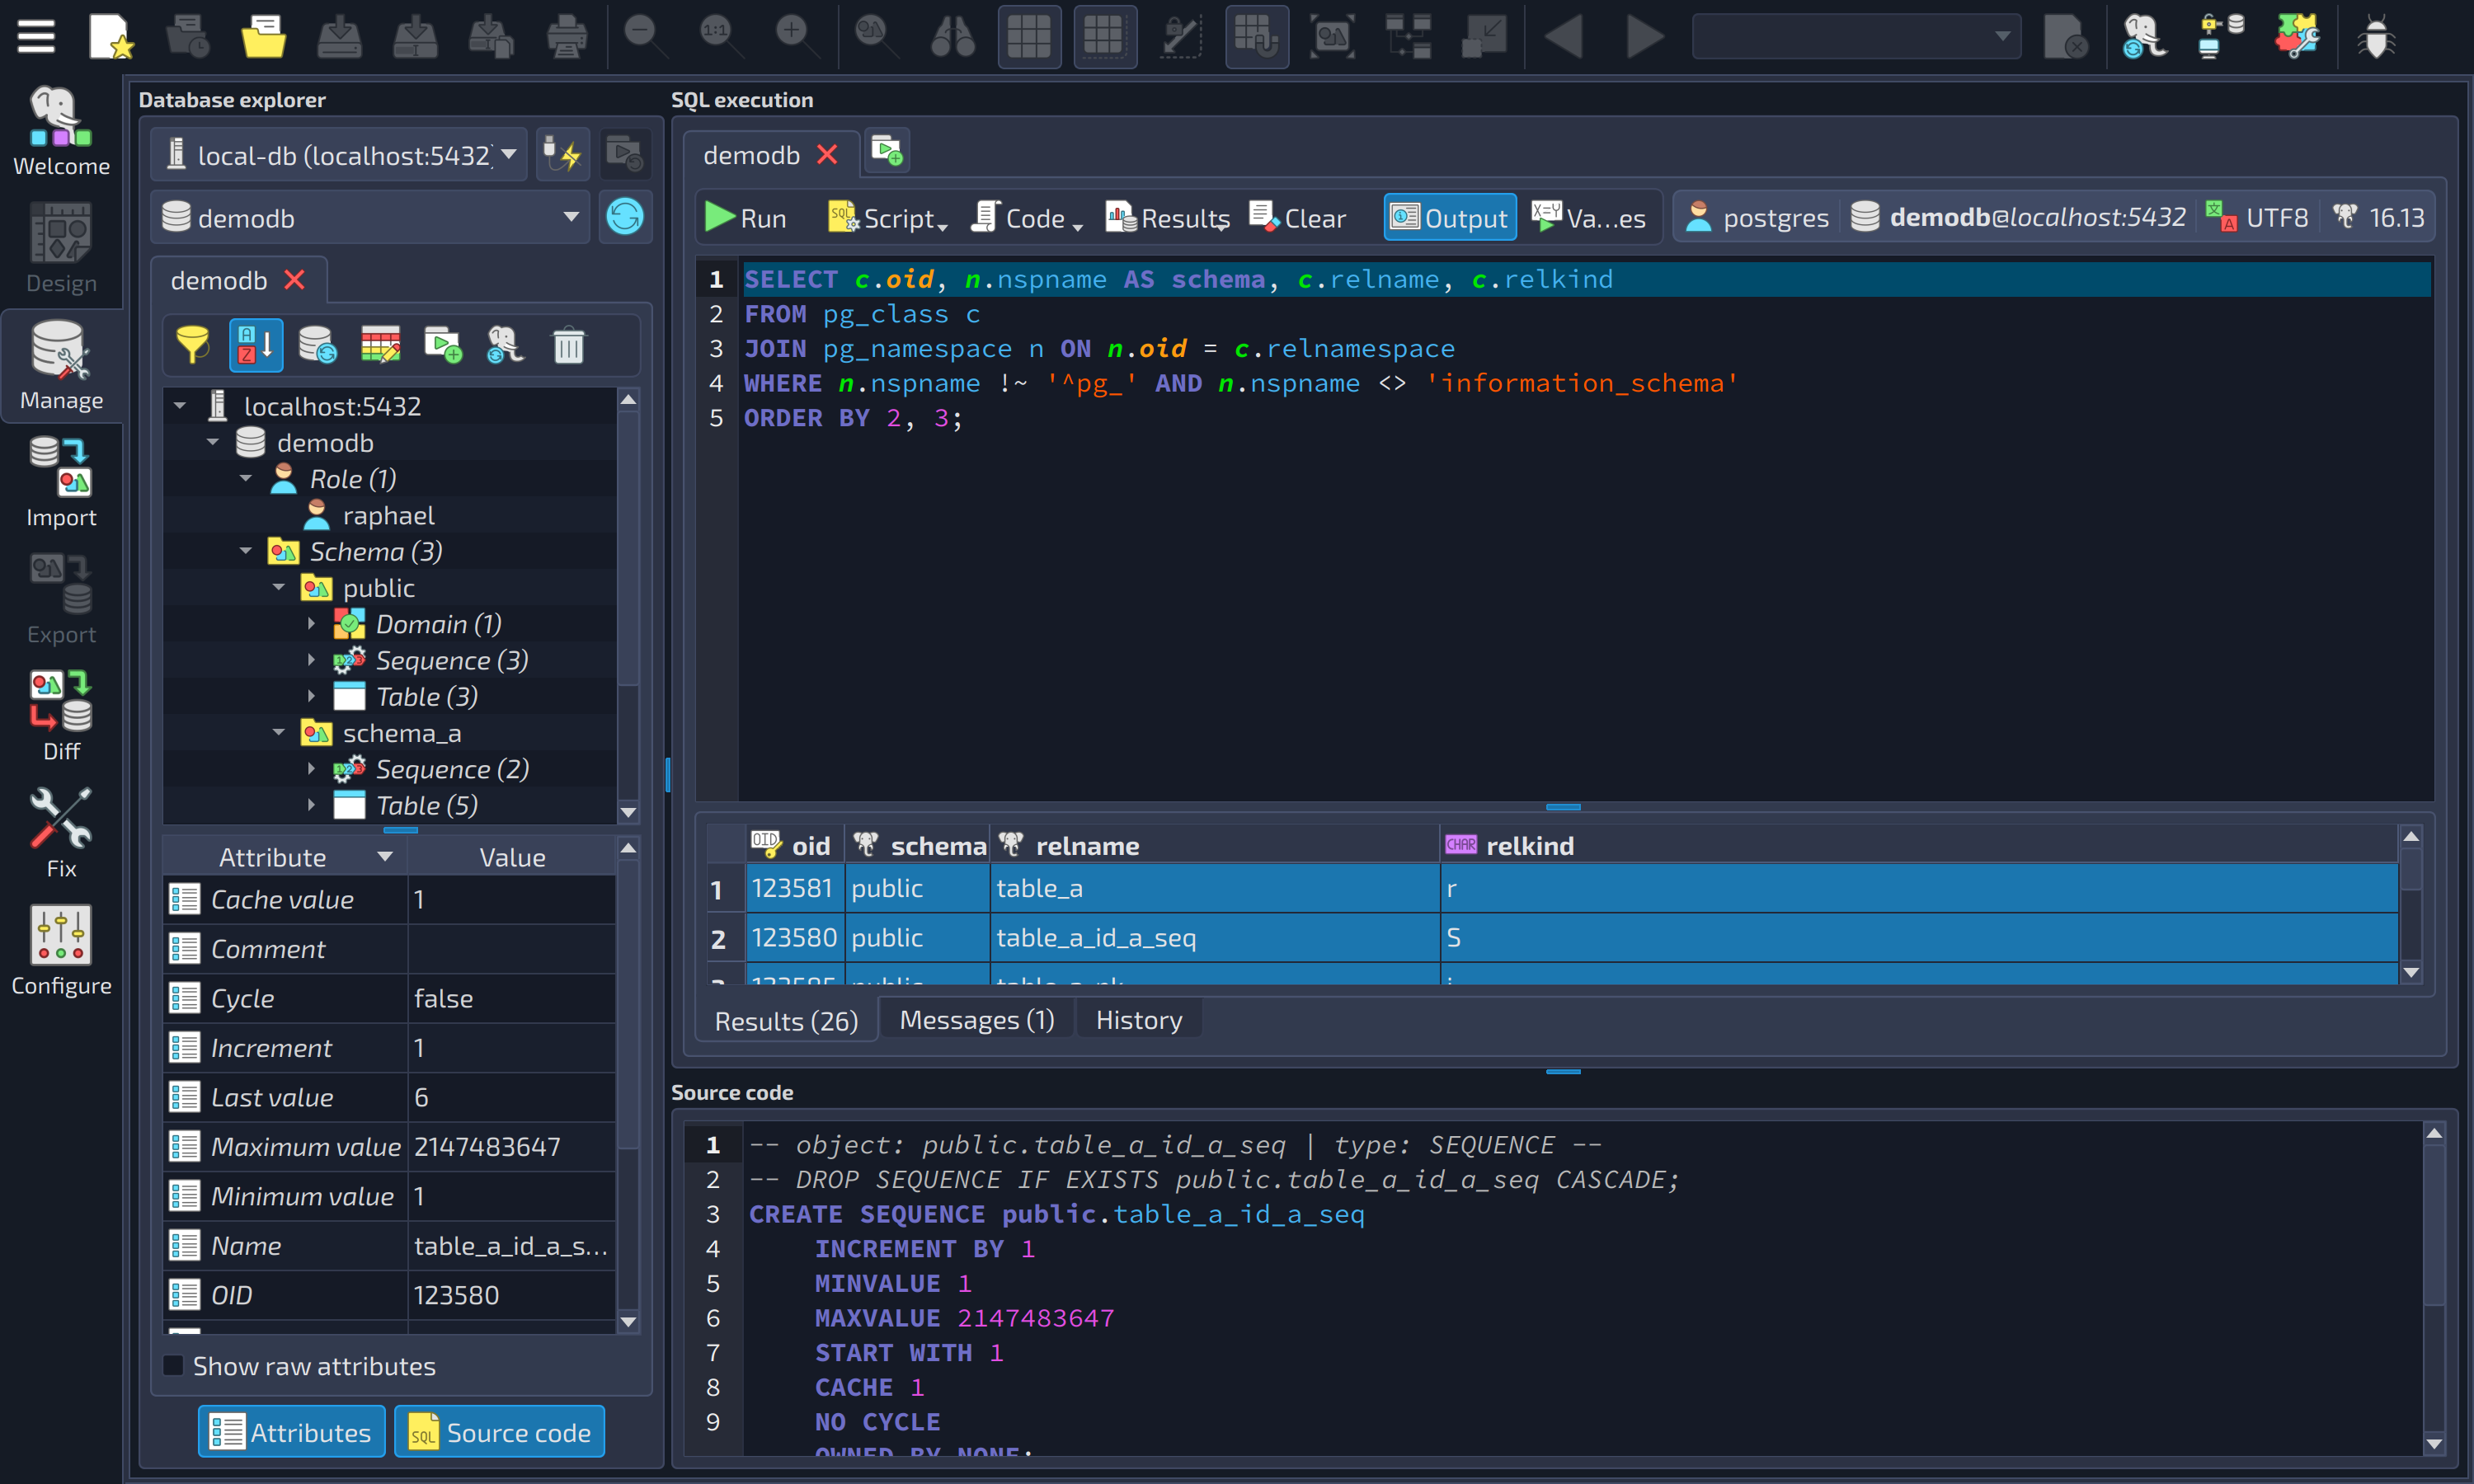Click the zoom in magnifier icon
This screenshot has width=2474, height=1484.
[x=795, y=37]
